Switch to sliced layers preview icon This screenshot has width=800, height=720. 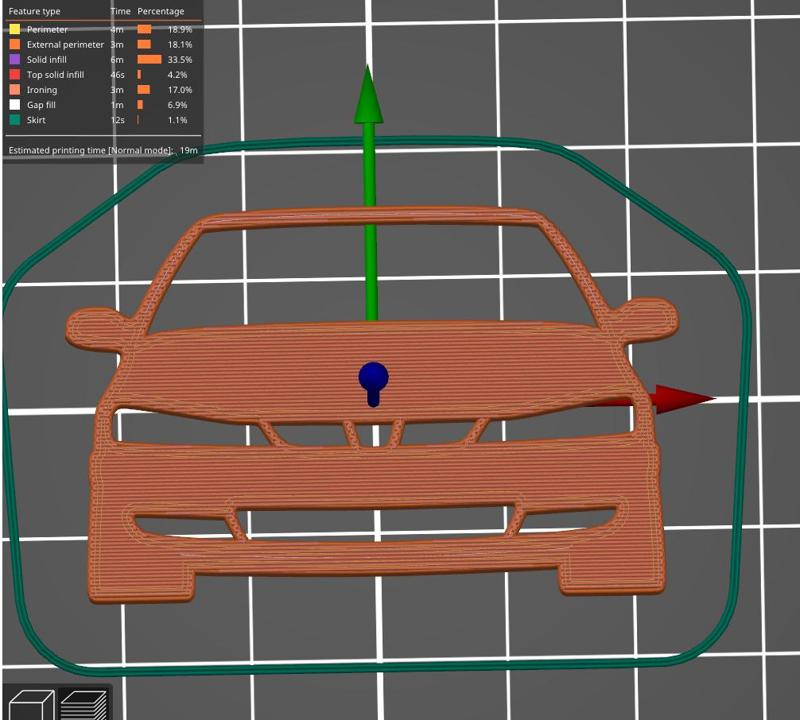[x=84, y=705]
